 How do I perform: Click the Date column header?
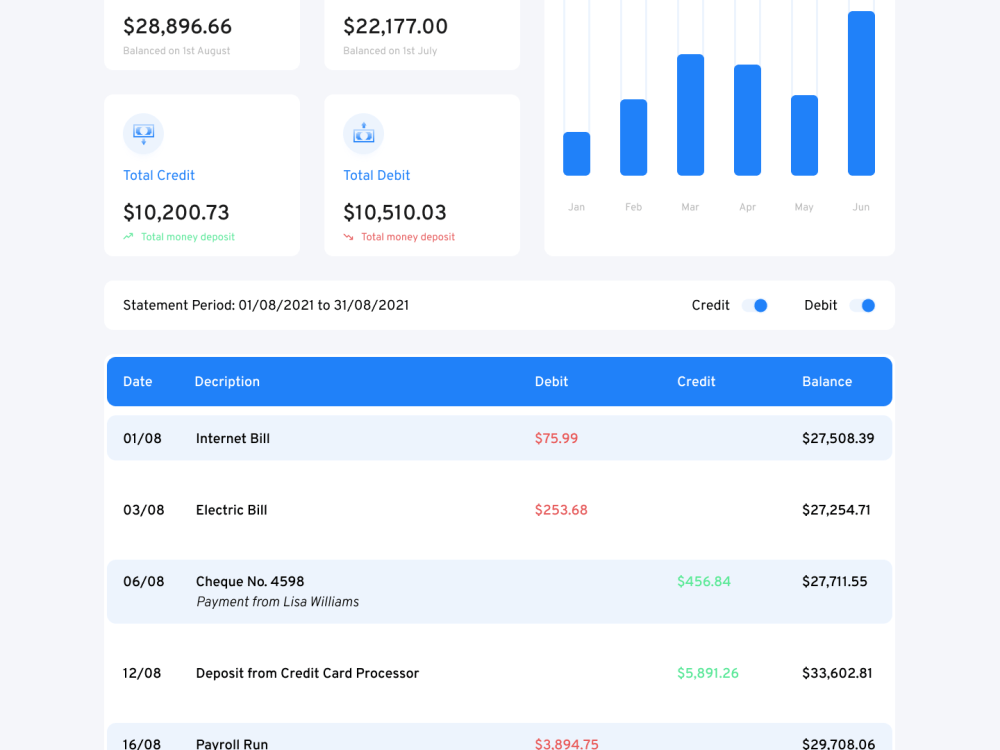[x=138, y=381]
